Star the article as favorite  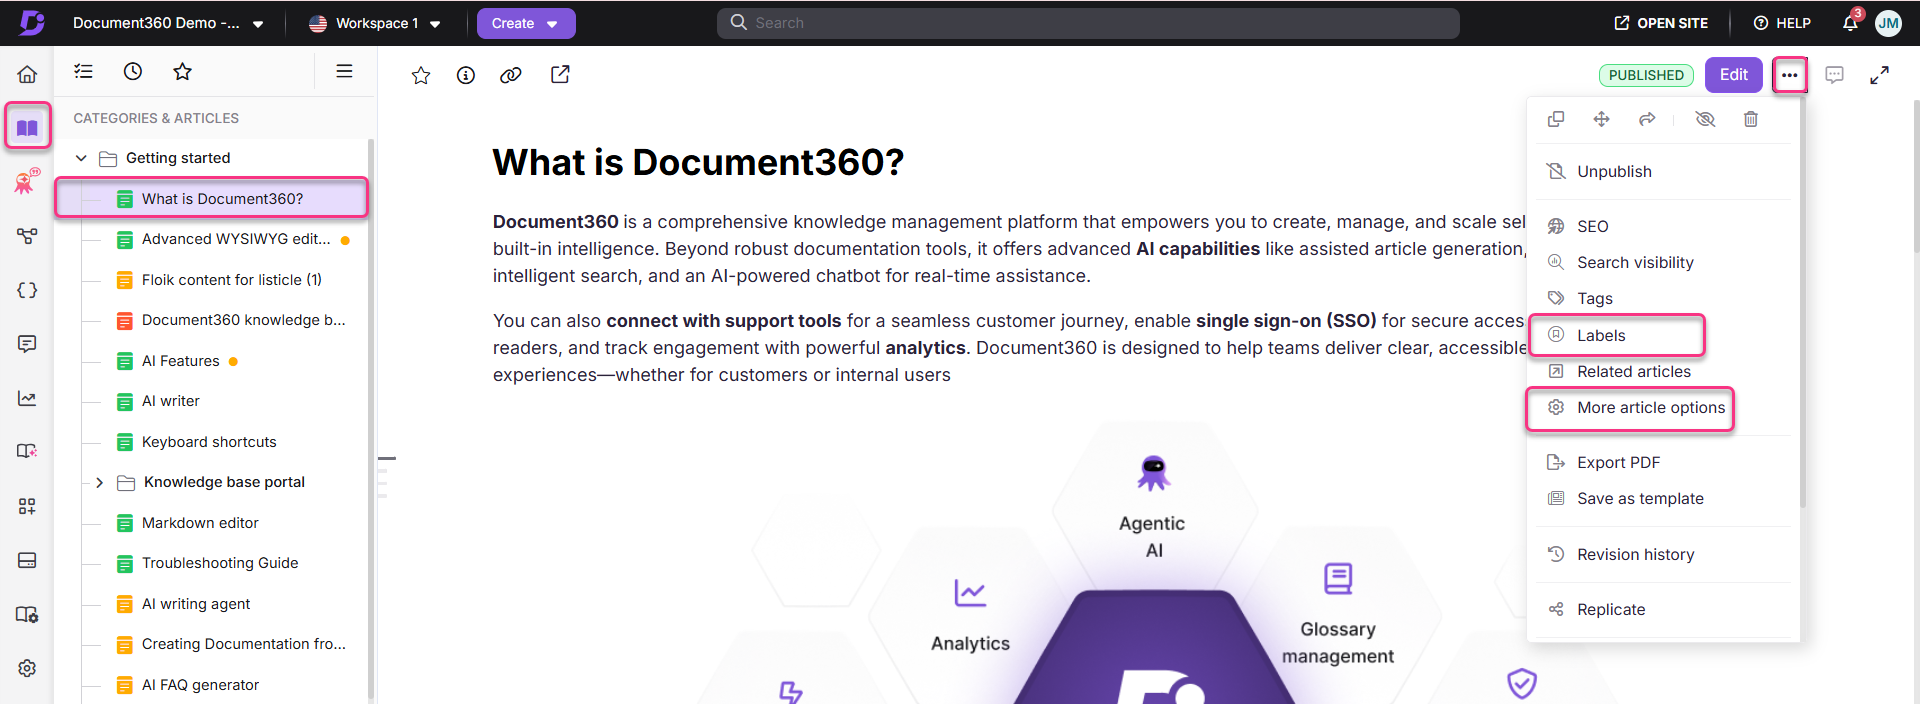[421, 75]
